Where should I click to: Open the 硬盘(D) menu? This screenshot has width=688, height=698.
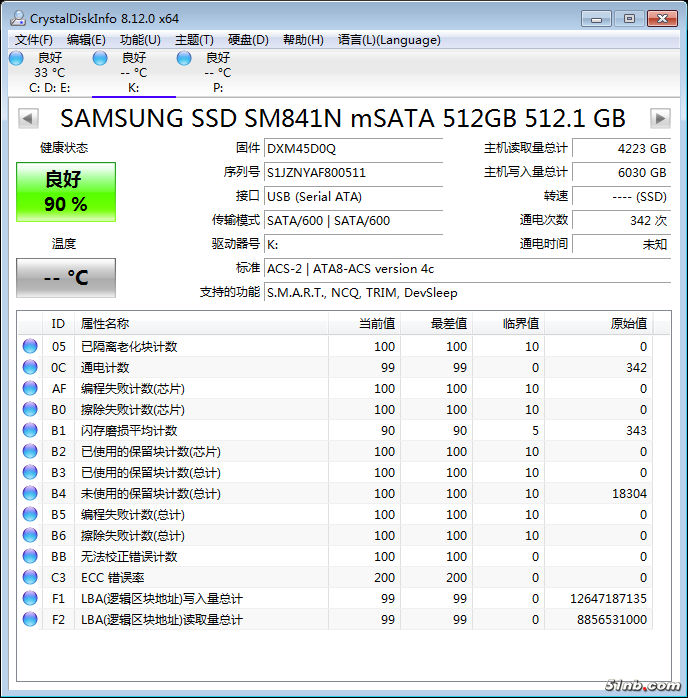pos(248,40)
